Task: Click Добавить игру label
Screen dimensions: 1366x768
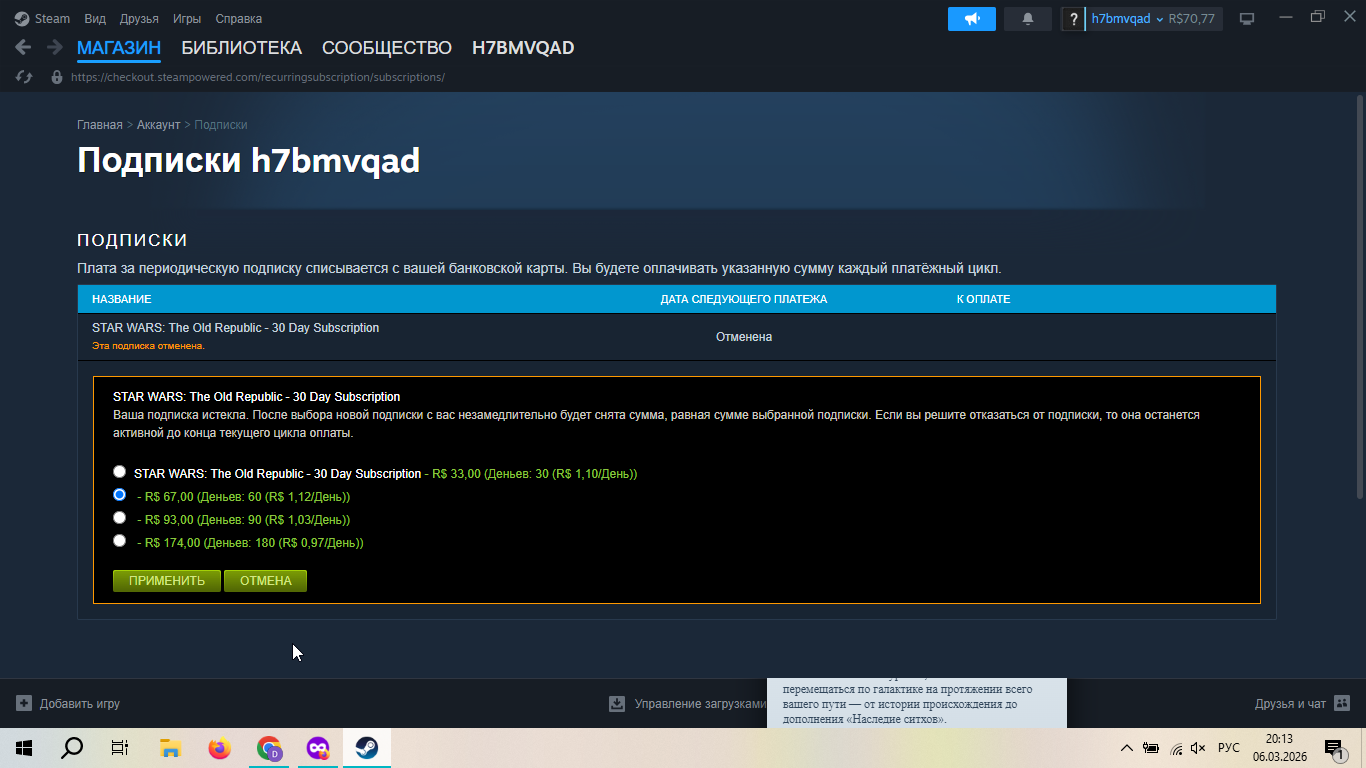Action: (x=80, y=704)
